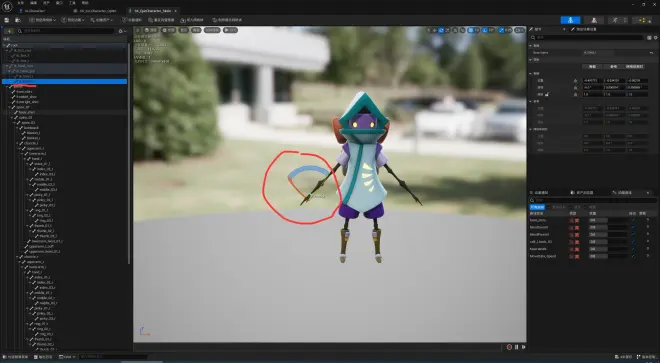
Task: Collapse the transform section in details panel
Action: pyautogui.click(x=530, y=73)
